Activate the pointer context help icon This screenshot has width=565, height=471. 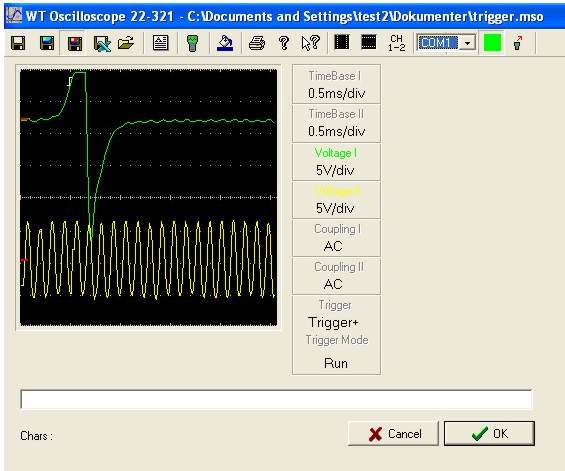click(311, 43)
